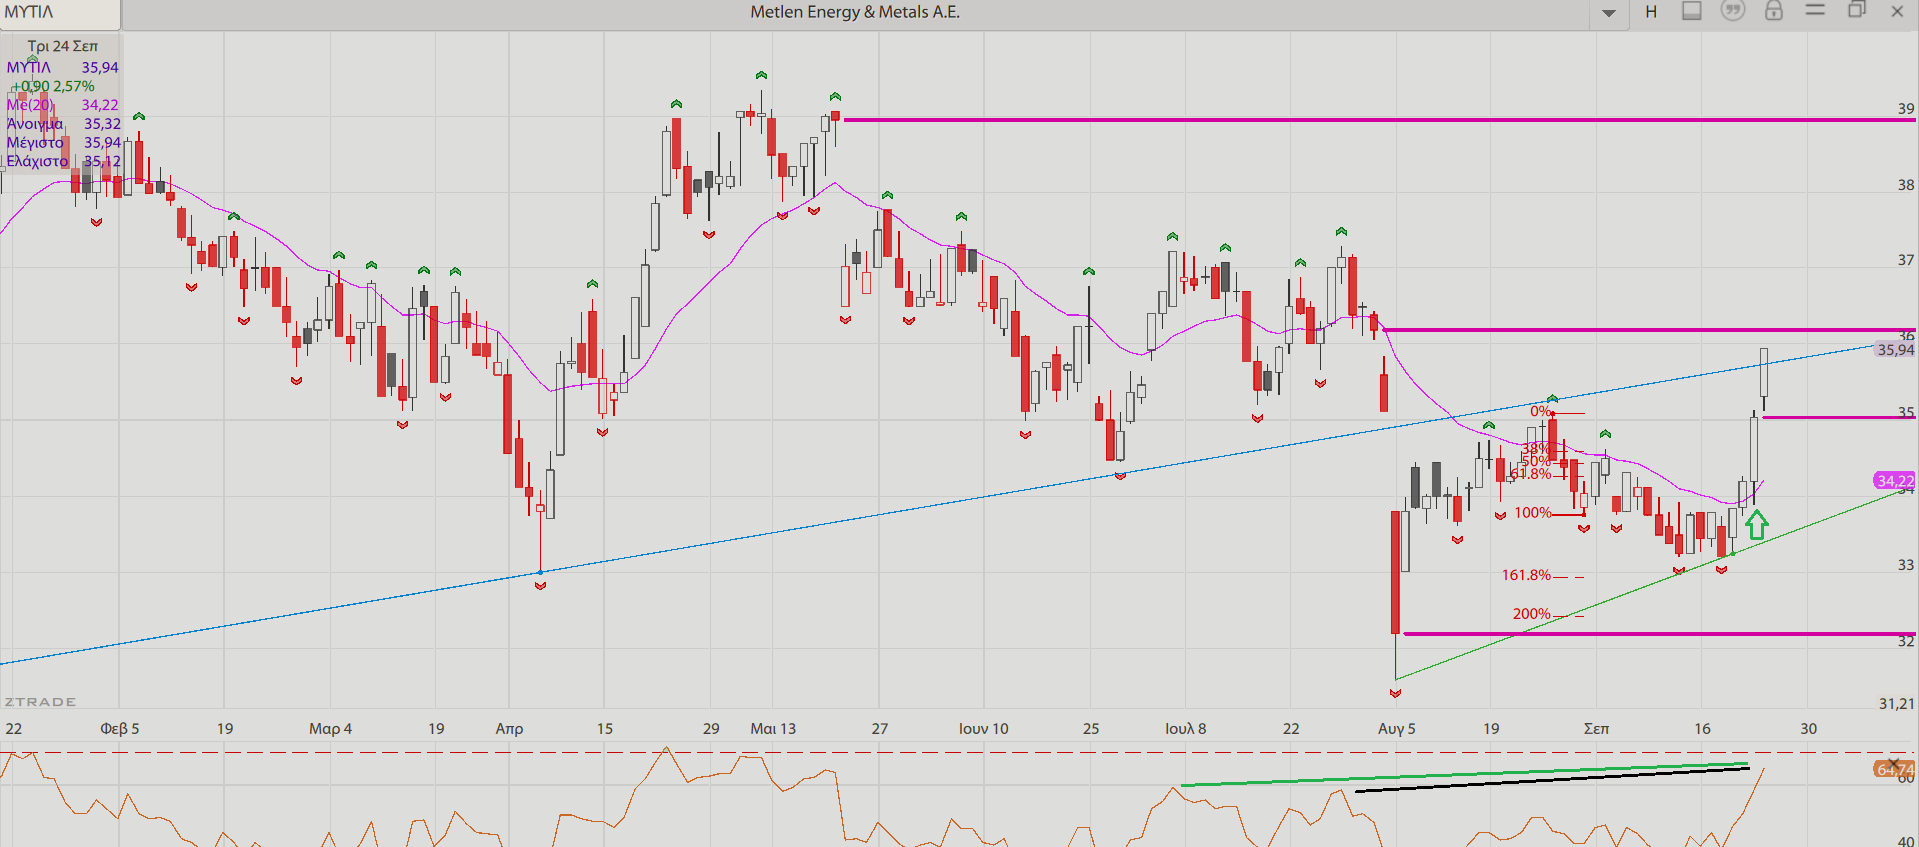Screen dimensions: 1919x847
Task: Click the Ιουν 10 date axis label
Action: [983, 729]
